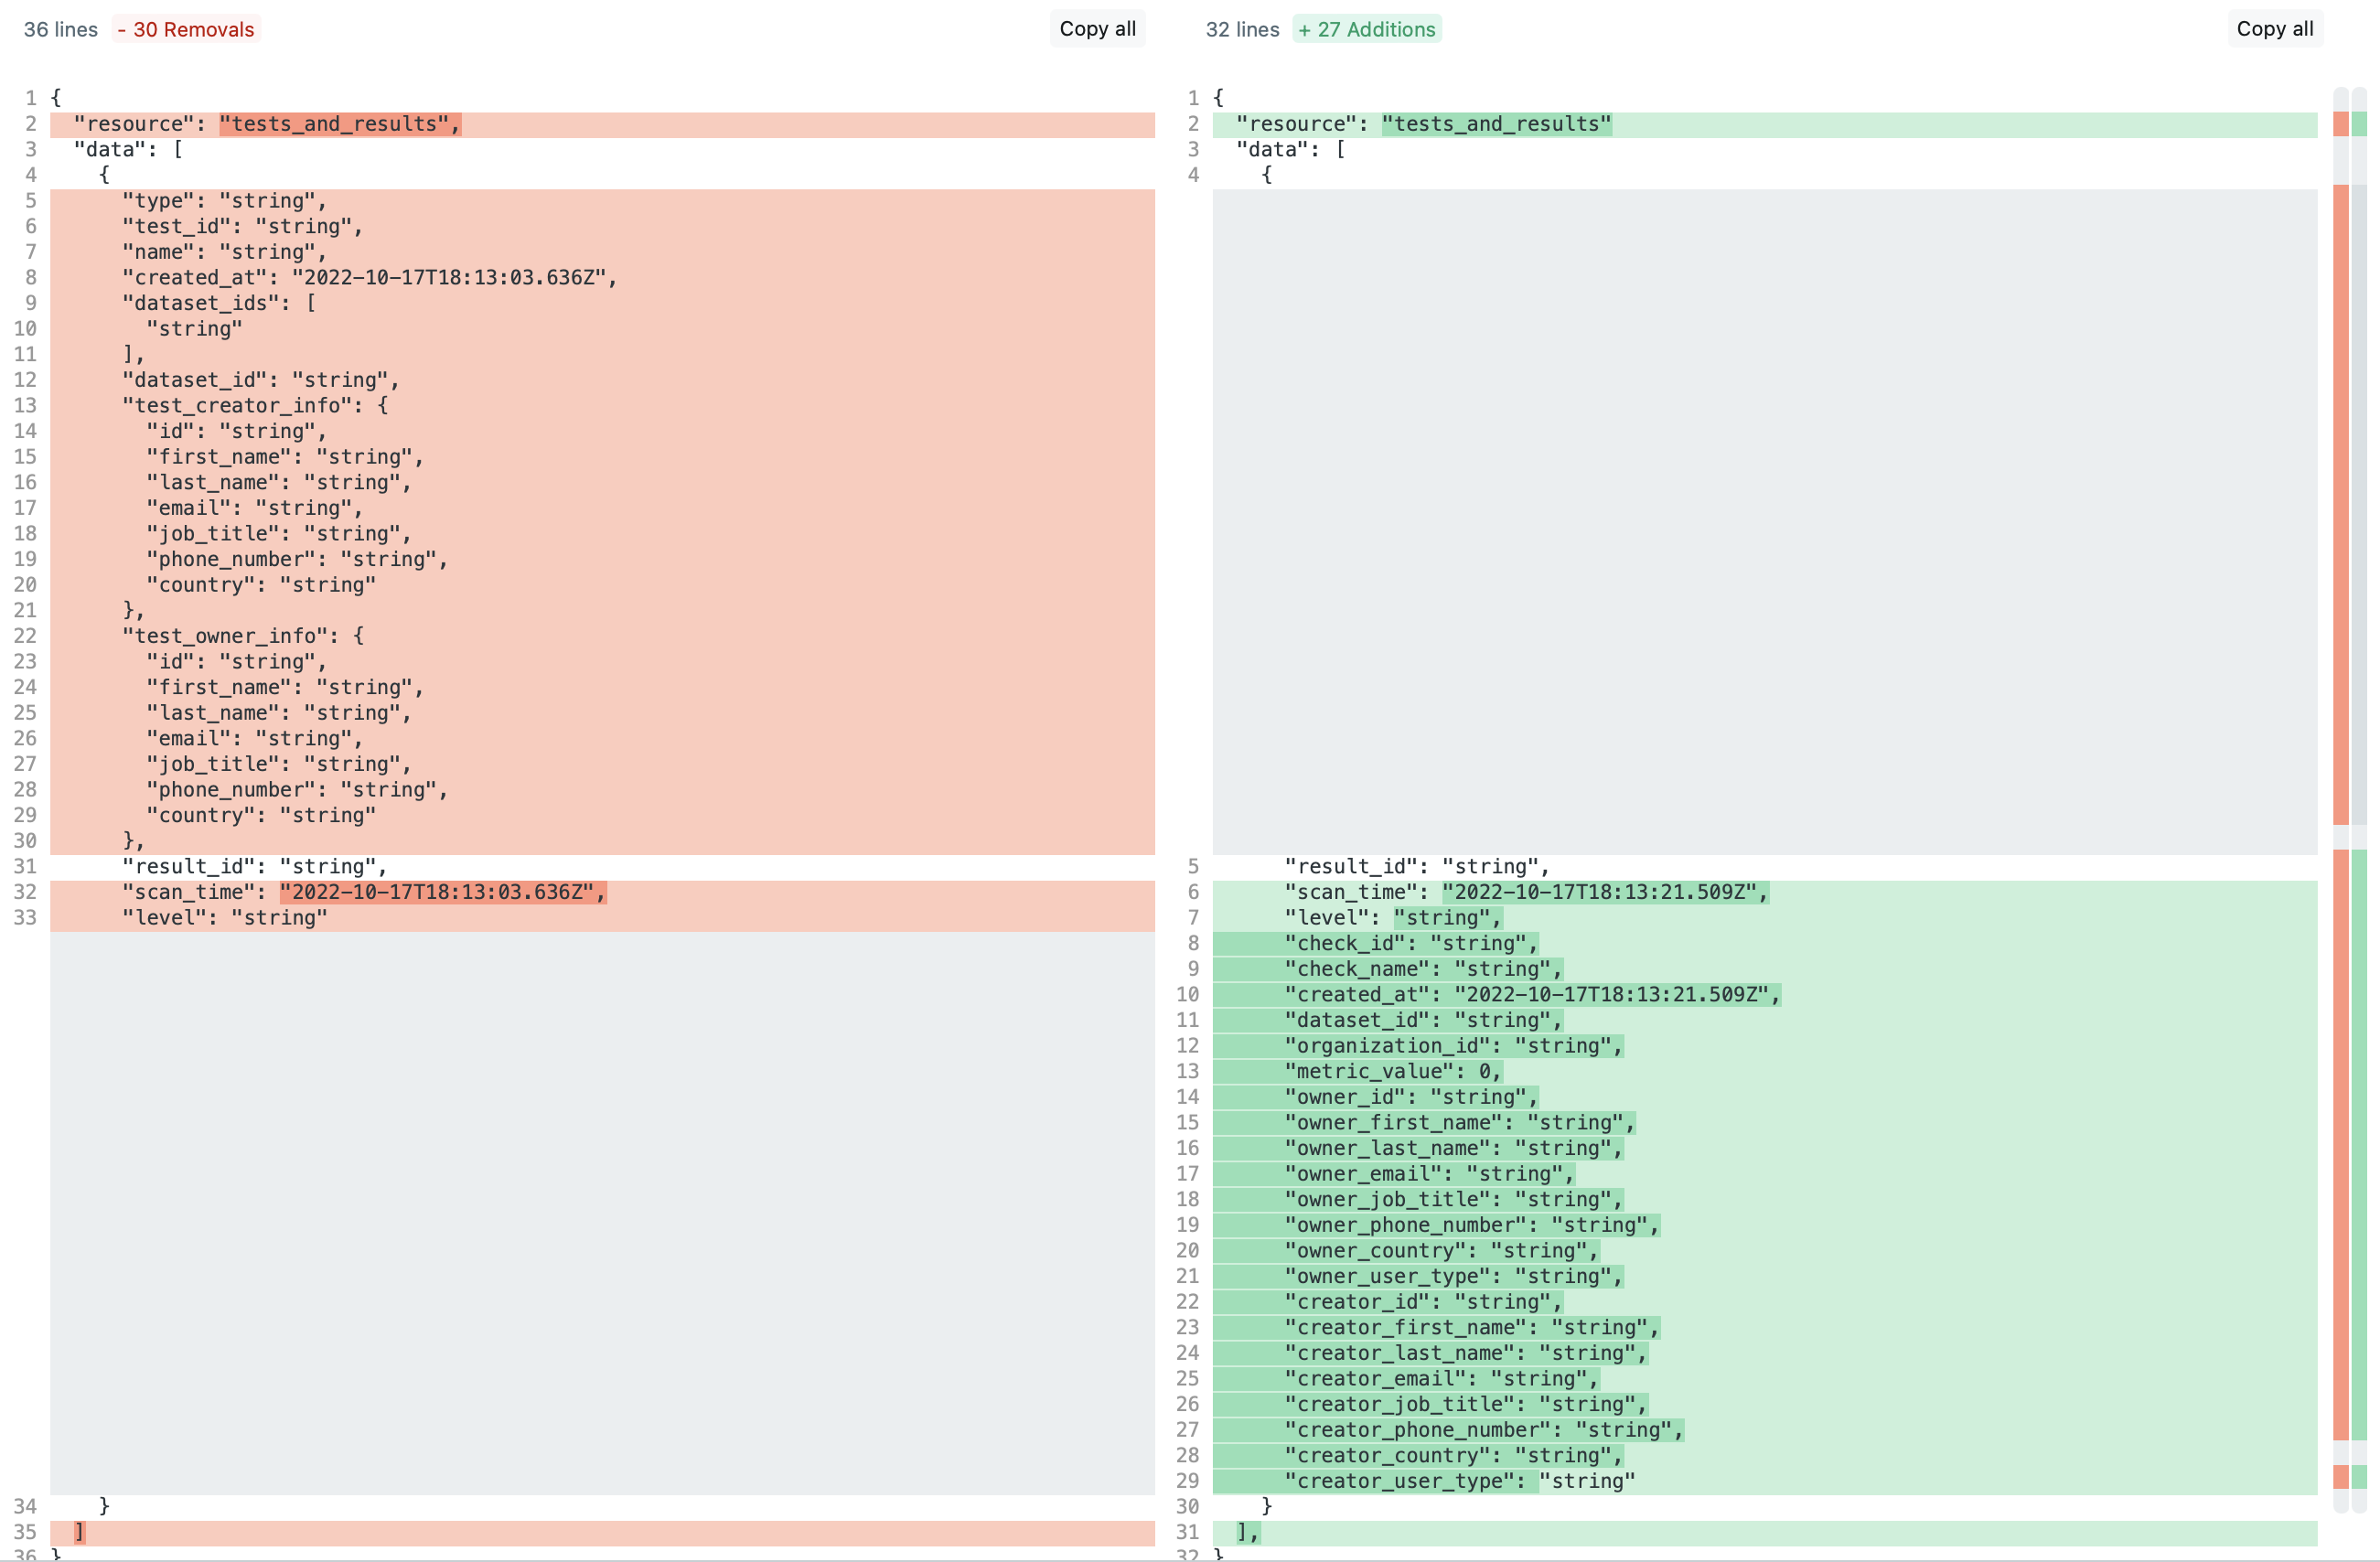This screenshot has height=1562, width=2380.
Task: Click the "check_id": "string" line
Action: tap(1410, 944)
